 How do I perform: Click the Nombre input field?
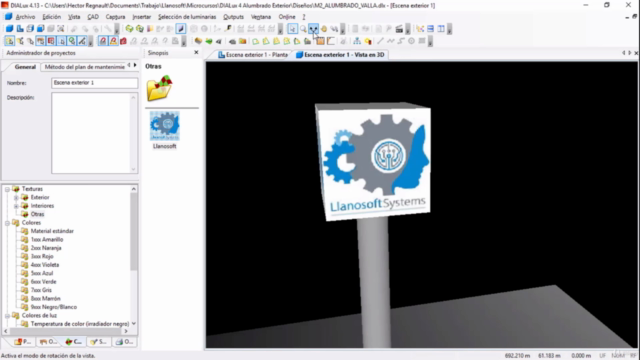point(95,83)
